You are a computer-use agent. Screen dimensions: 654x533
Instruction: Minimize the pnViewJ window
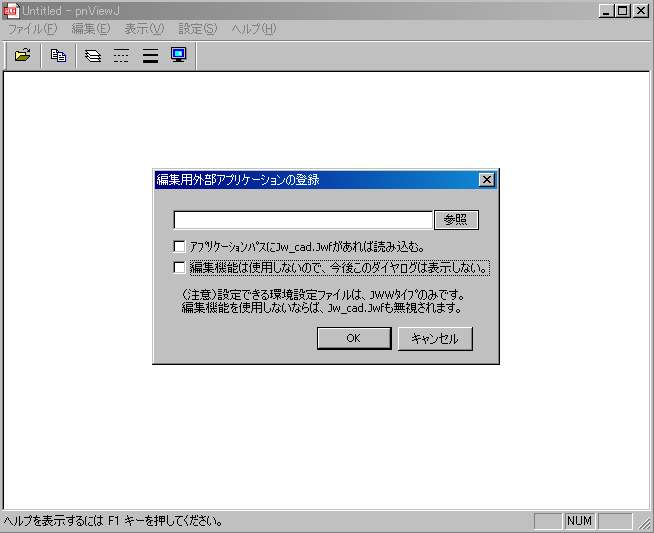pyautogui.click(x=606, y=11)
